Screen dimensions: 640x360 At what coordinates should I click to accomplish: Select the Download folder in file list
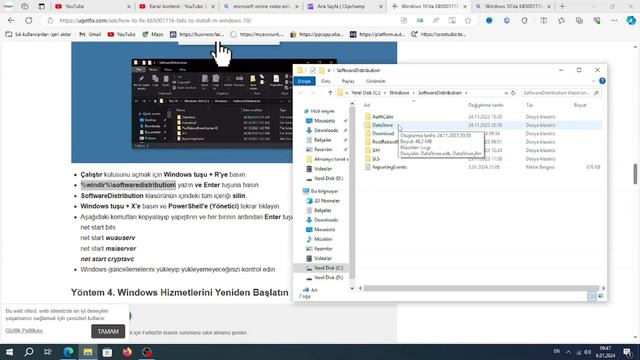pyautogui.click(x=383, y=133)
